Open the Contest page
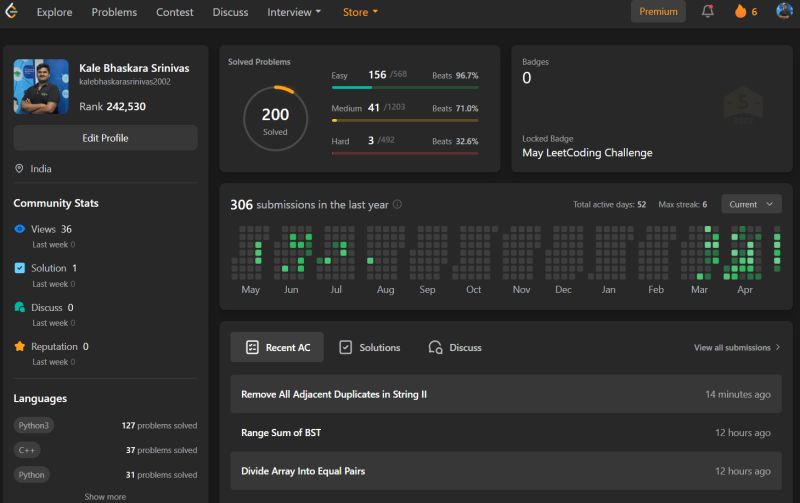The height and width of the screenshot is (503, 800). coord(174,12)
